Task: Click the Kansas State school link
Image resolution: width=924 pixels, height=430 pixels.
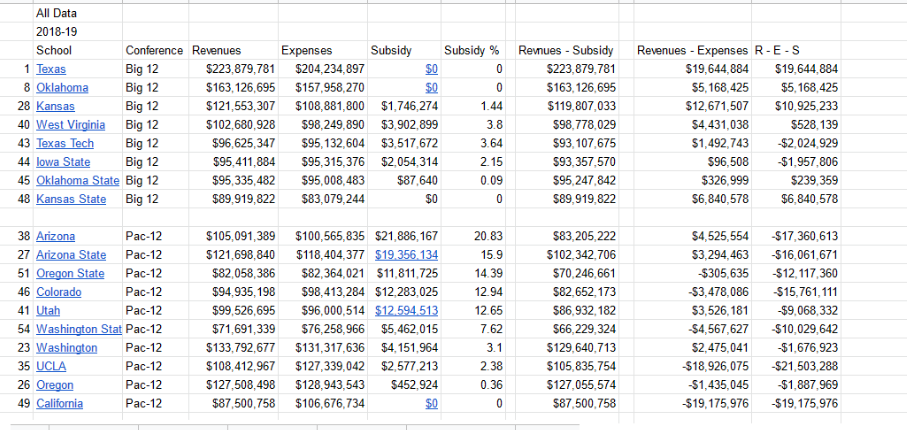Action: point(70,199)
